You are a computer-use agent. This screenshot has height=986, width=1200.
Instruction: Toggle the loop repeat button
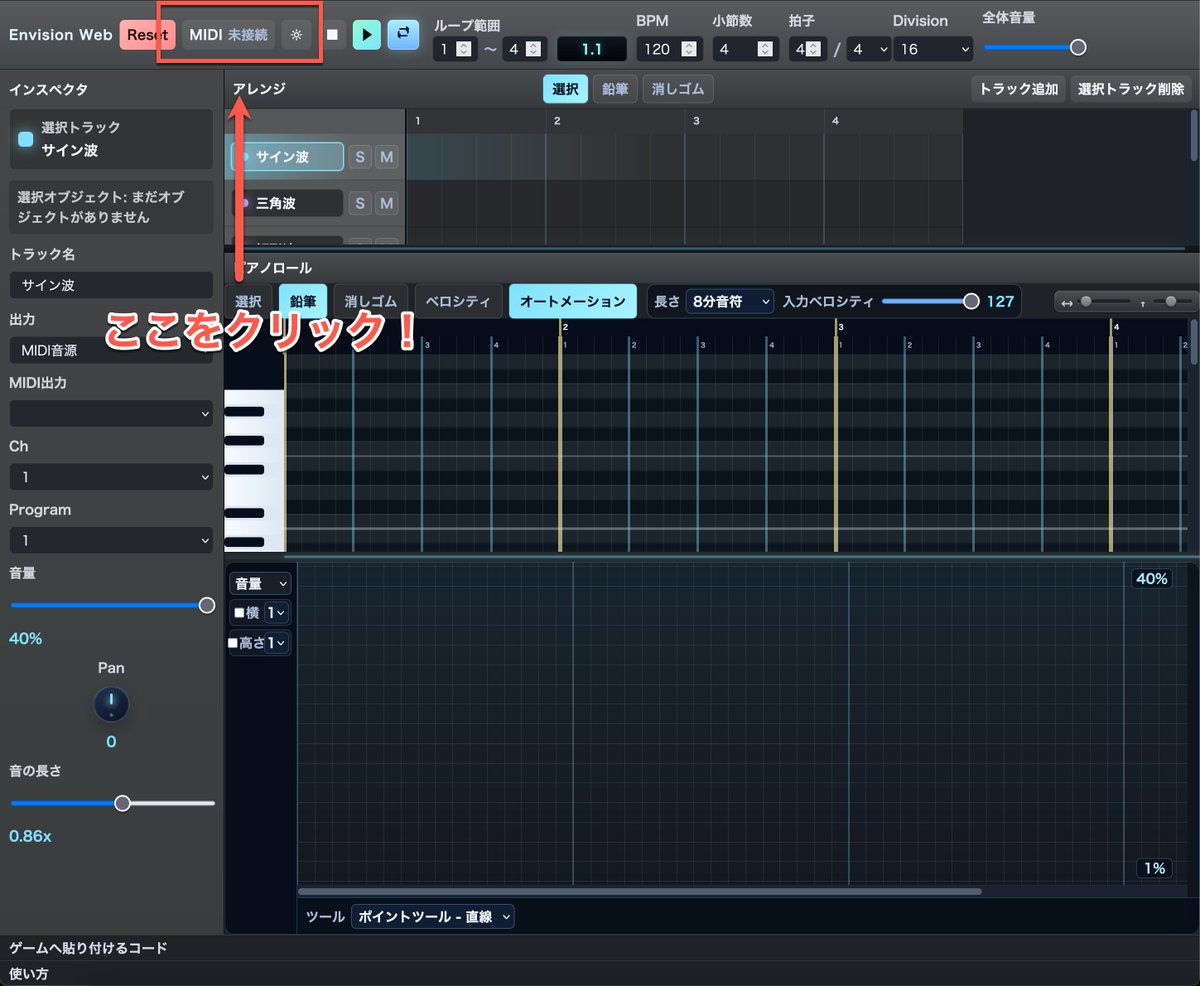[403, 34]
